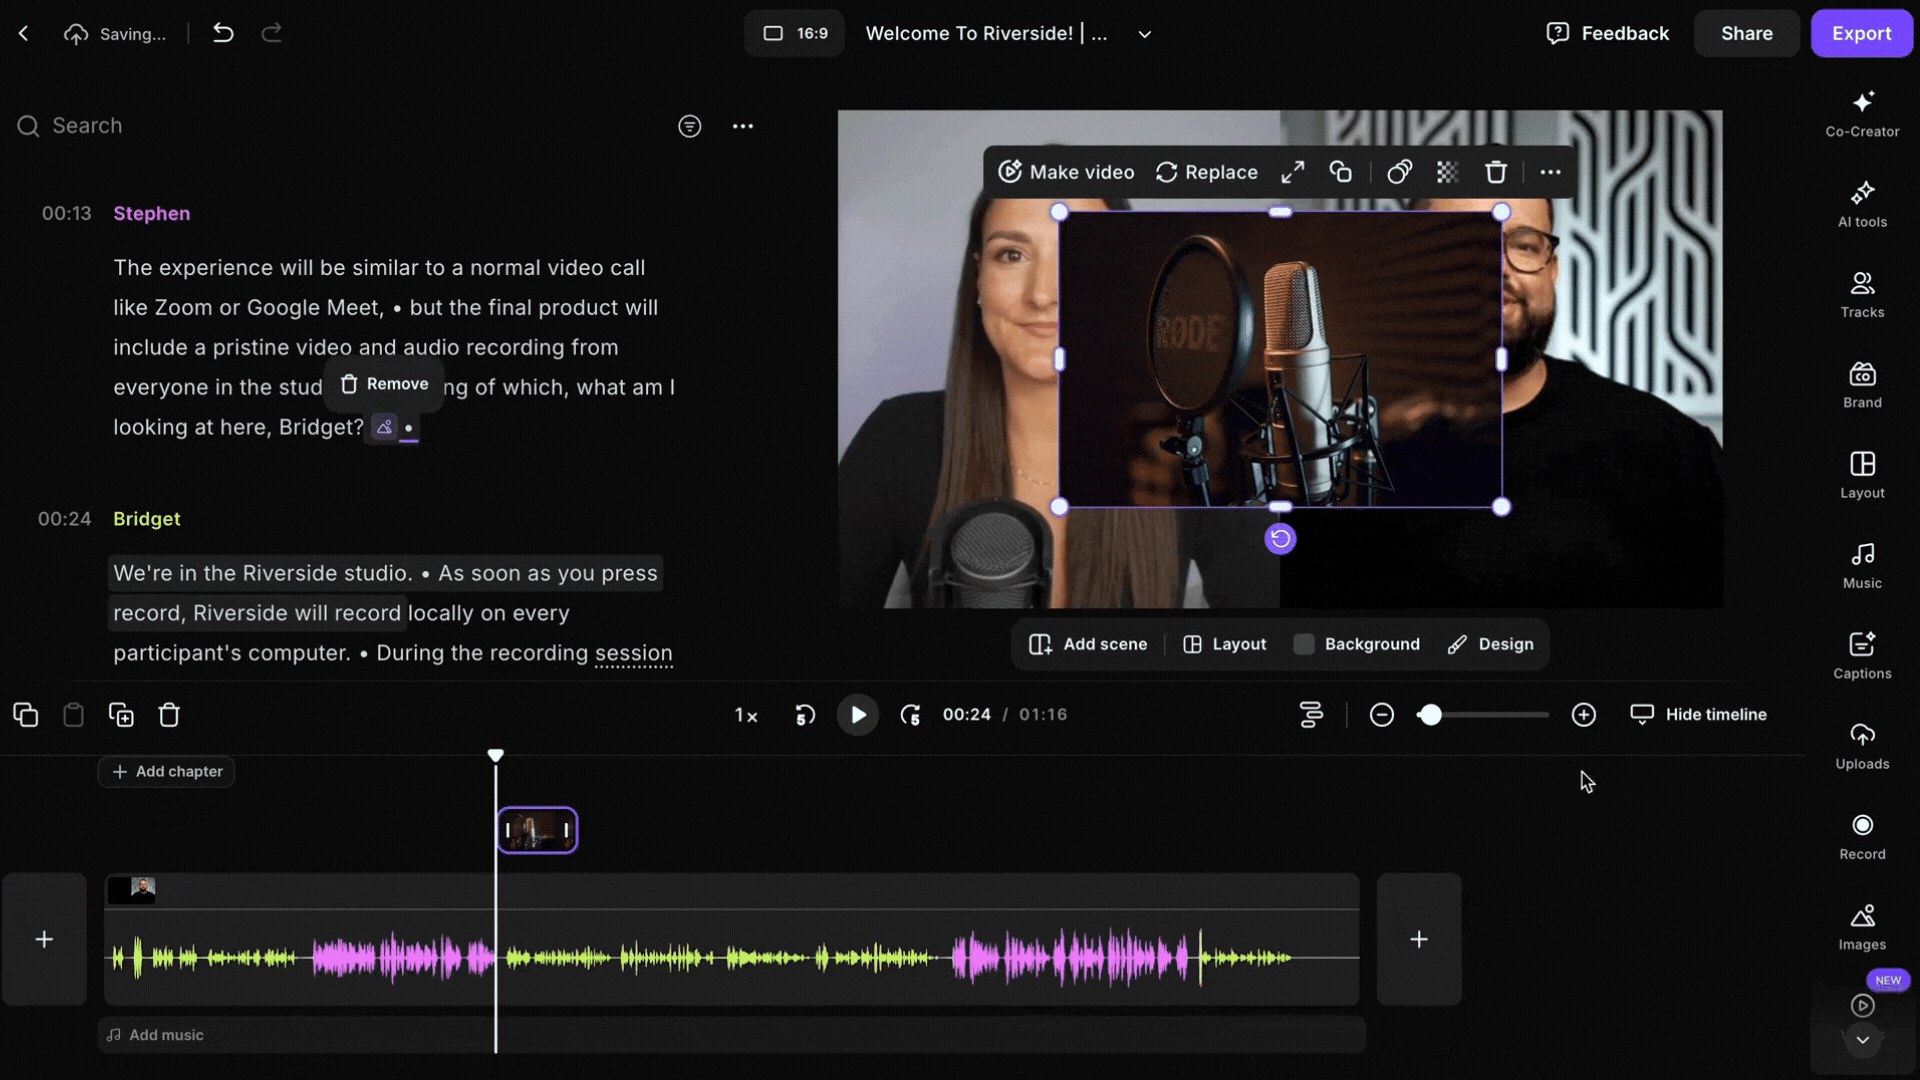The height and width of the screenshot is (1080, 1920).
Task: Click the rotate handle below image
Action: [1280, 539]
